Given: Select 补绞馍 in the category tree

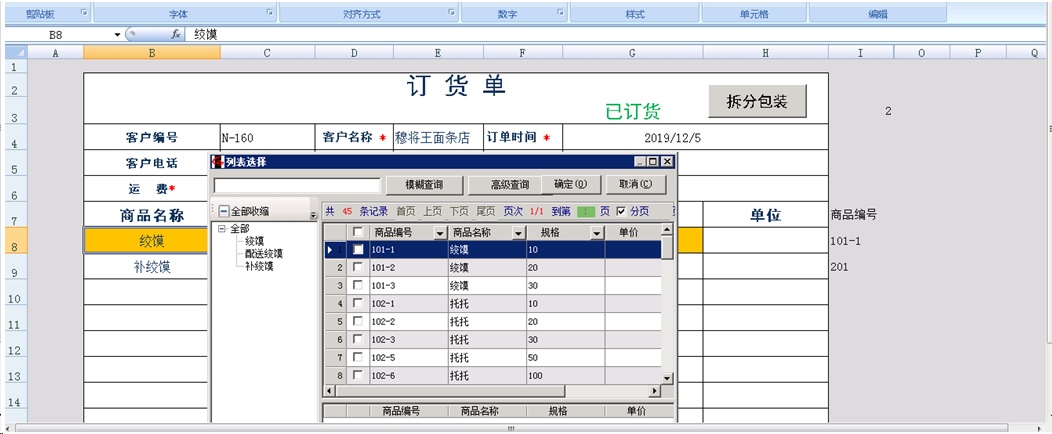Looking at the screenshot, I should click(259, 266).
